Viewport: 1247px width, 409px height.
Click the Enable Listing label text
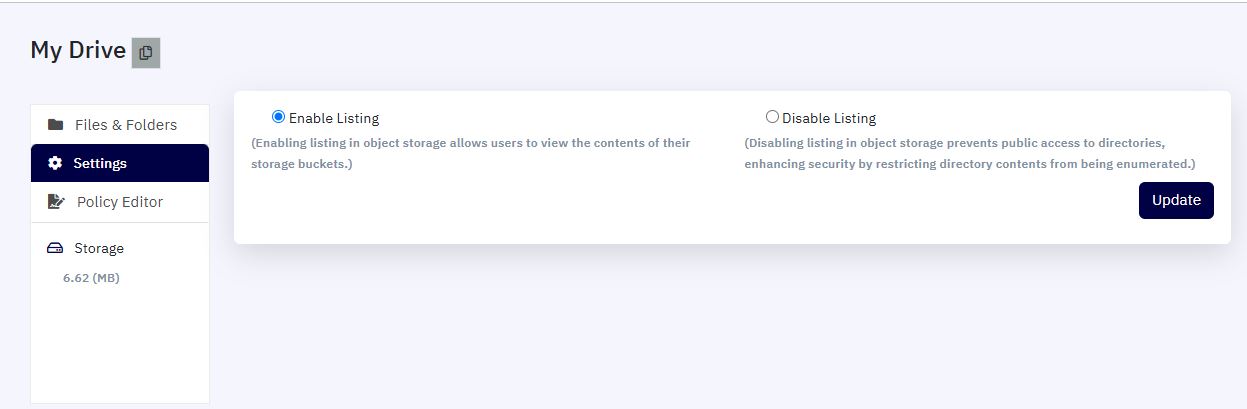334,118
